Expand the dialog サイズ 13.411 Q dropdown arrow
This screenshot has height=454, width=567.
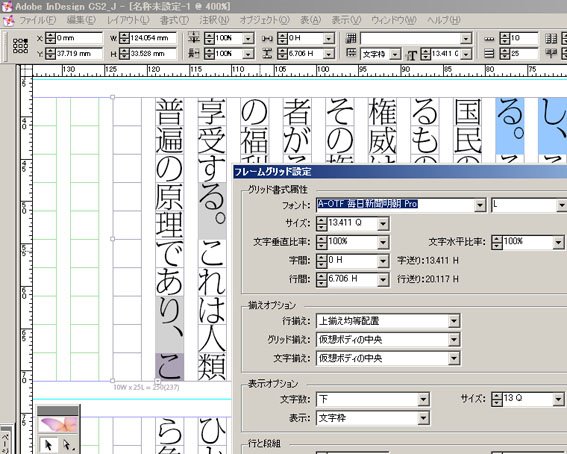383,224
